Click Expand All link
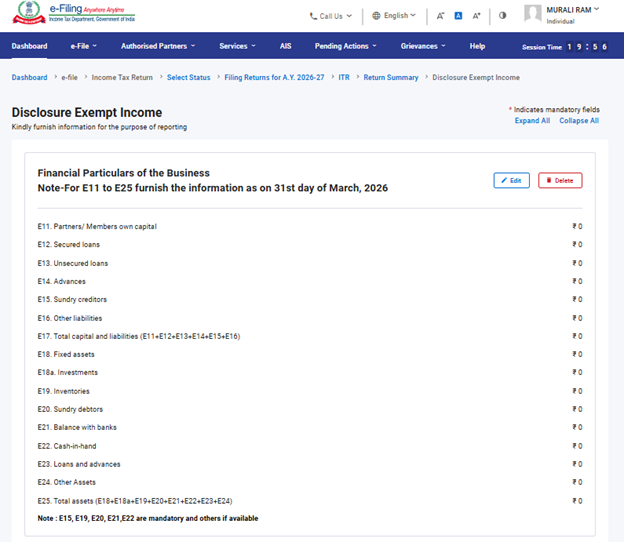This screenshot has height=542, width=624. coord(532,121)
